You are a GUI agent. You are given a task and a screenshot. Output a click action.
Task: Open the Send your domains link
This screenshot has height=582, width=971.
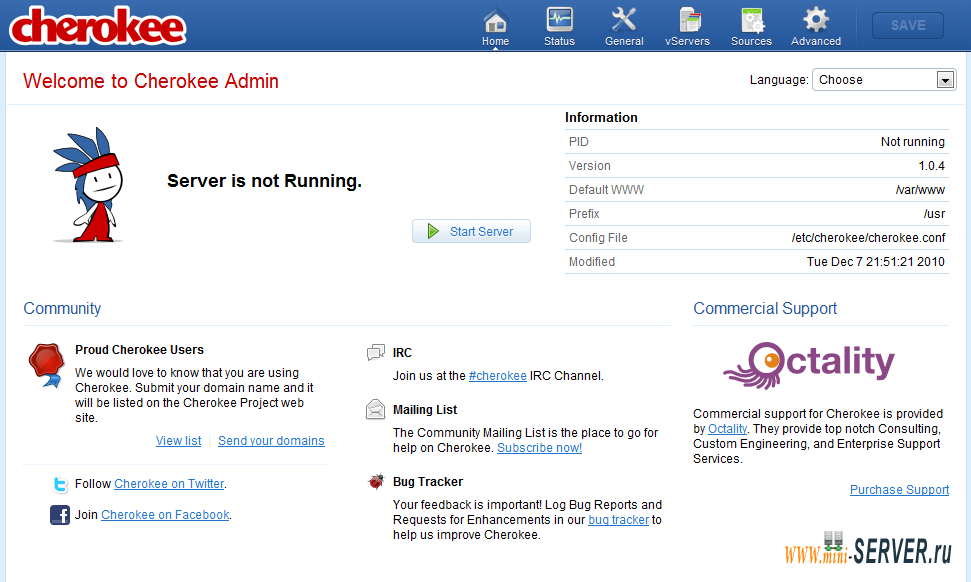point(271,441)
